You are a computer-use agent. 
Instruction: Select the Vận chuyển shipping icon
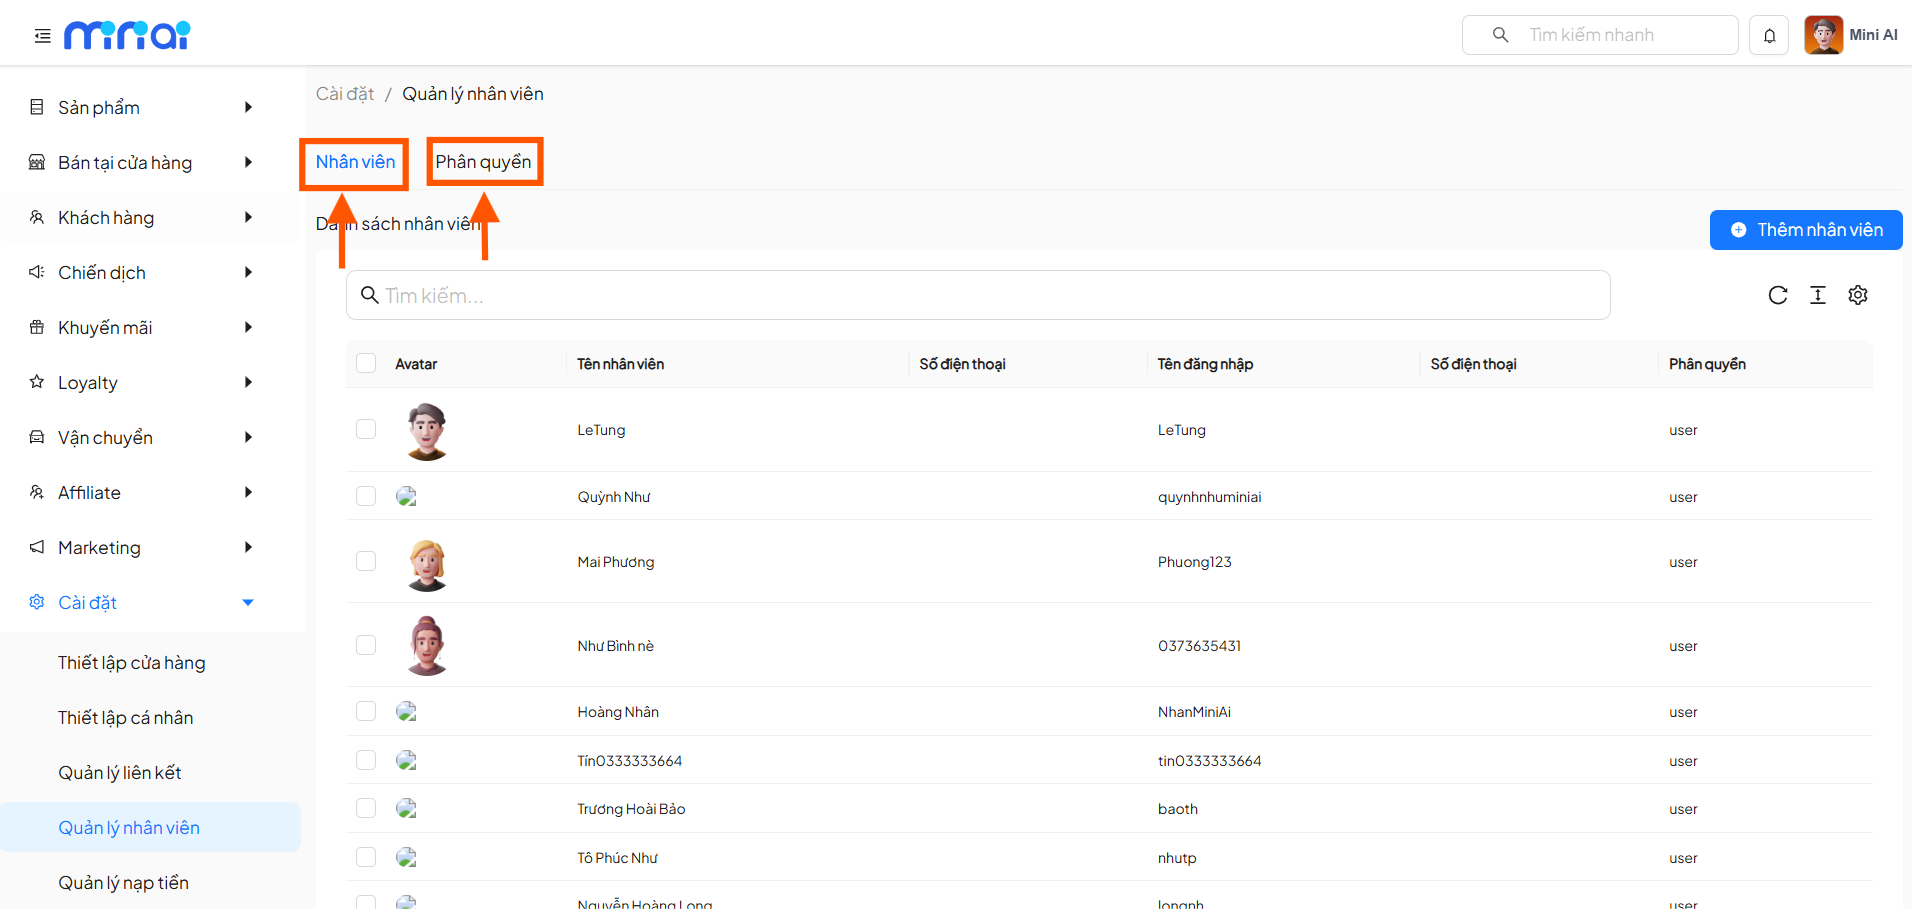(x=36, y=437)
